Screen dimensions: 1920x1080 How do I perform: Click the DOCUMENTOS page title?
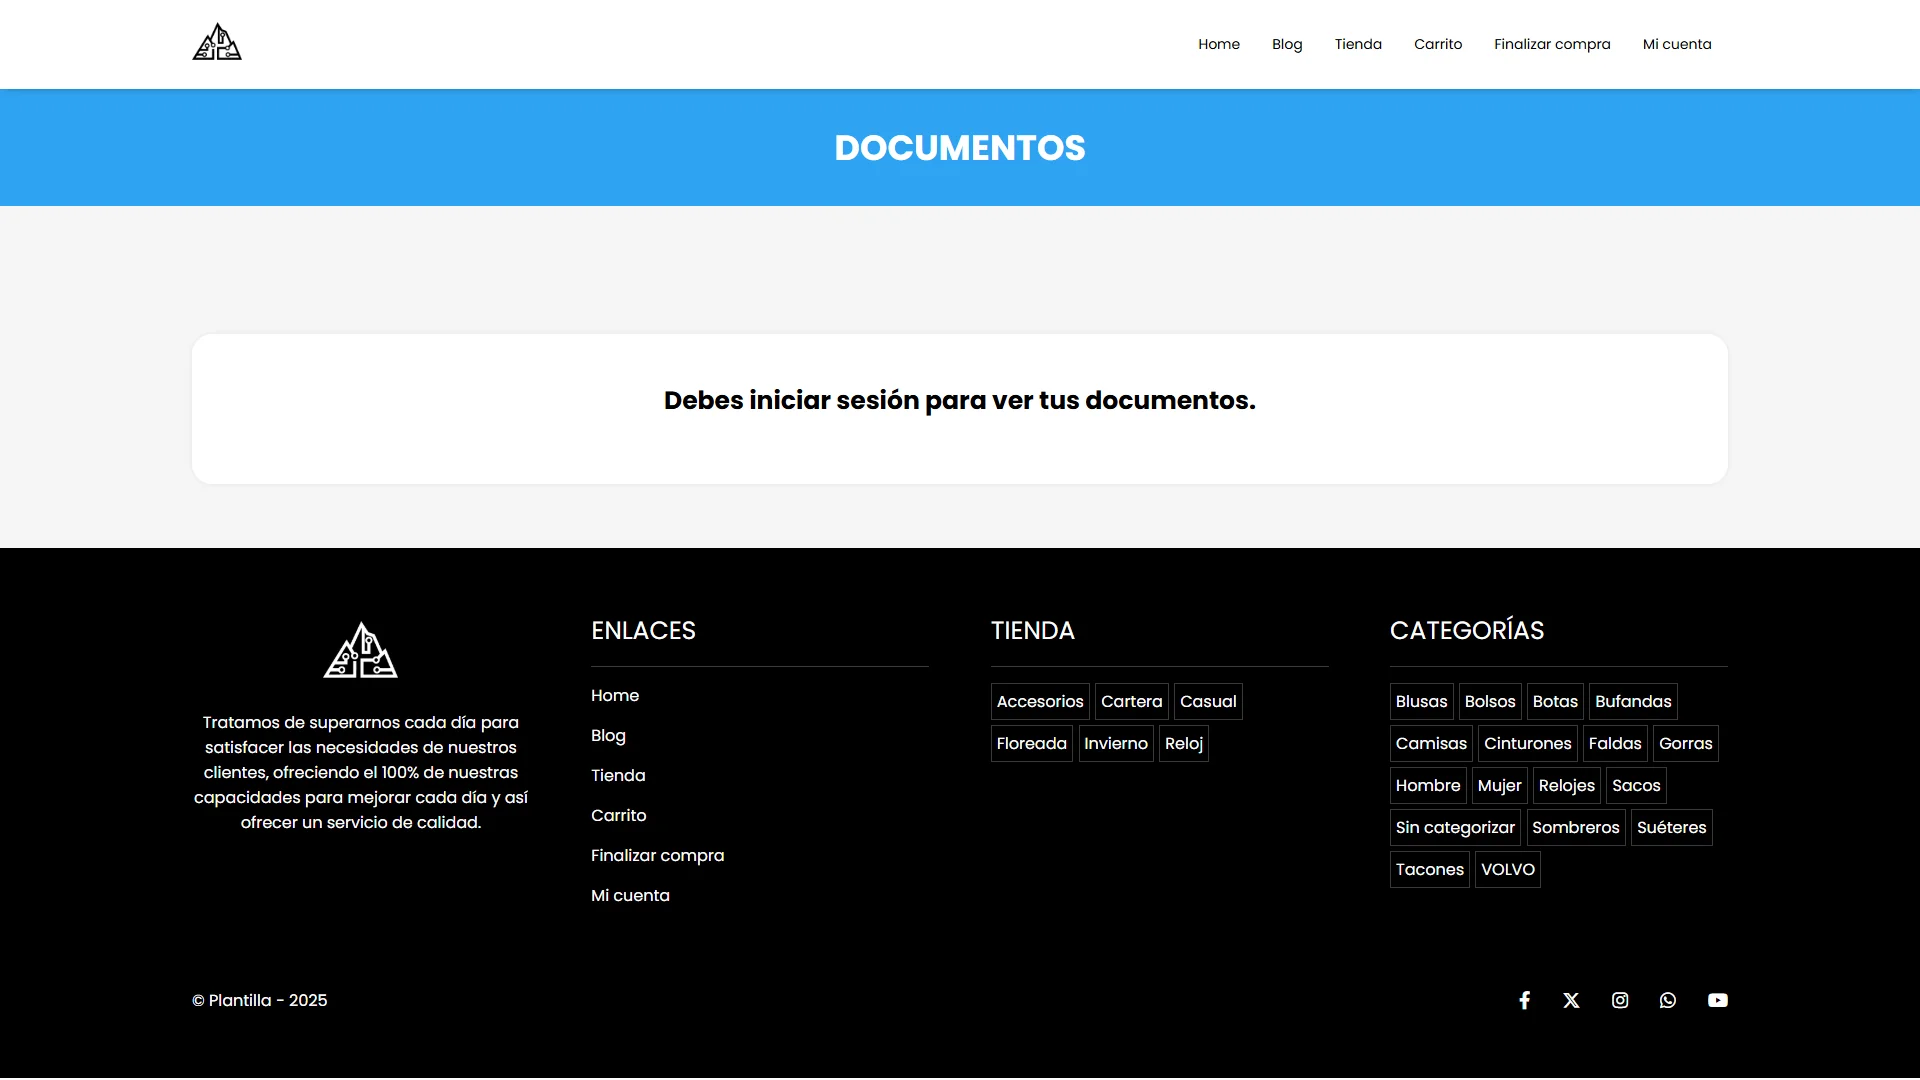(960, 148)
